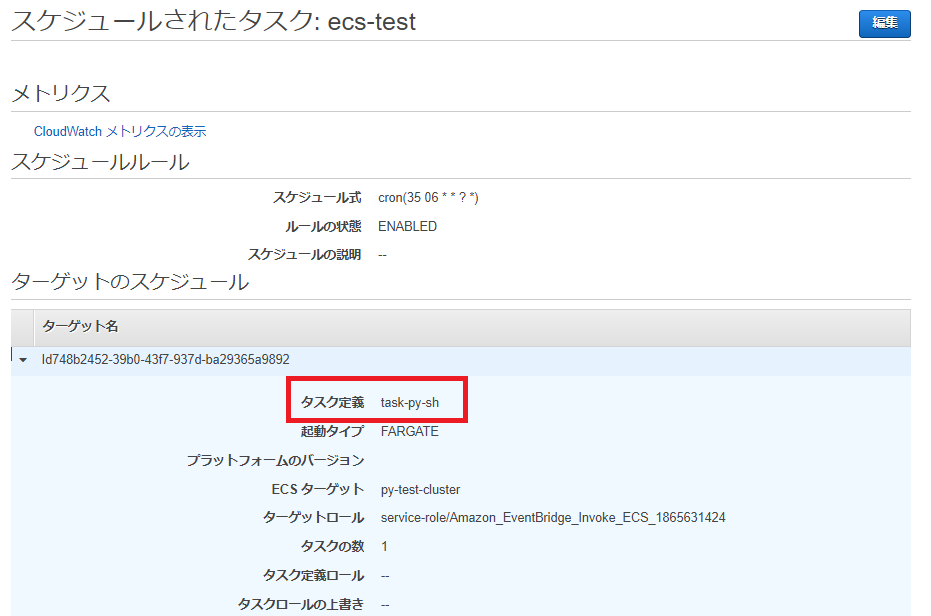Select the cron expression cron(35 06 * * ? *)
The width and height of the screenshot is (931, 616).
pyautogui.click(x=429, y=197)
